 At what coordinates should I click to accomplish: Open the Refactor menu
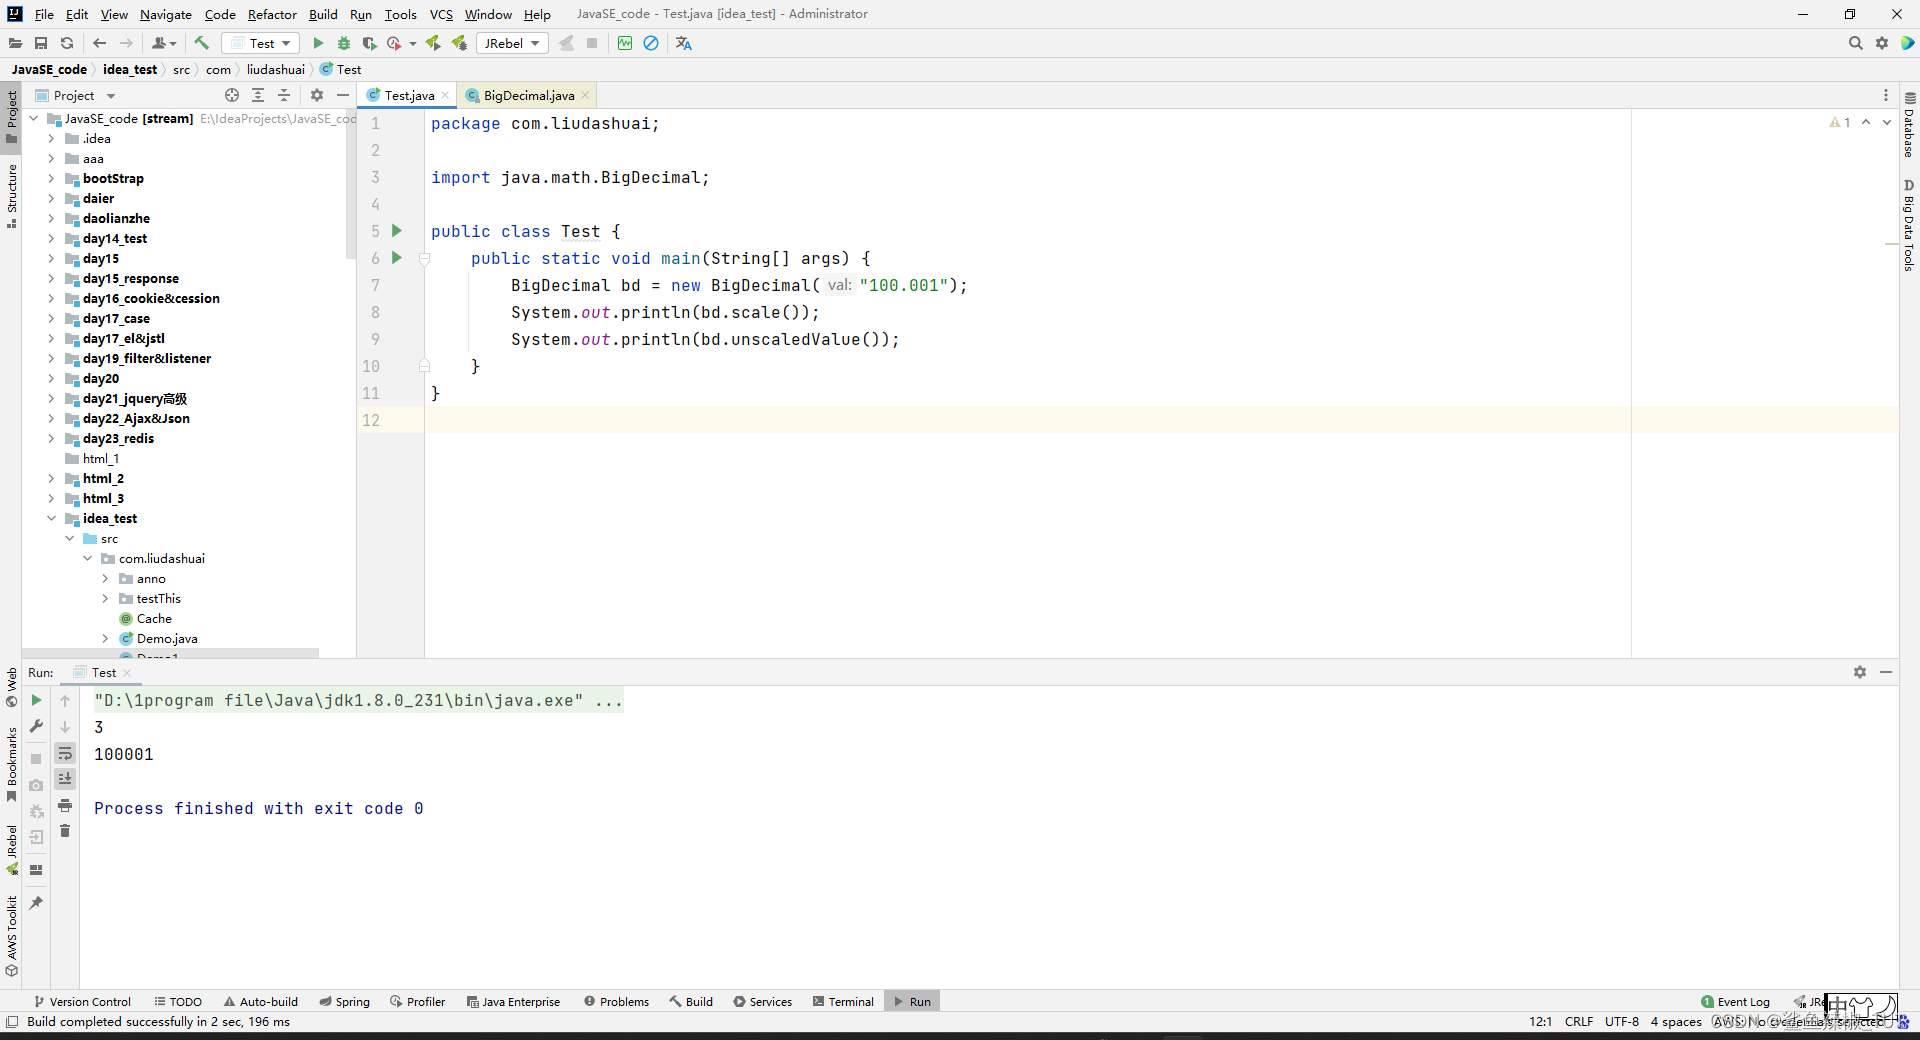(x=272, y=14)
